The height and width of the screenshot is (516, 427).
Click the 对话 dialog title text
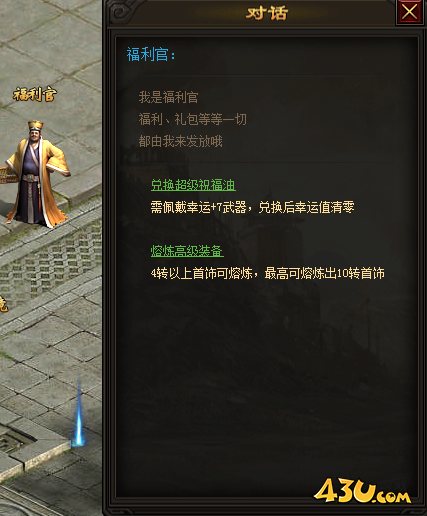click(x=266, y=13)
